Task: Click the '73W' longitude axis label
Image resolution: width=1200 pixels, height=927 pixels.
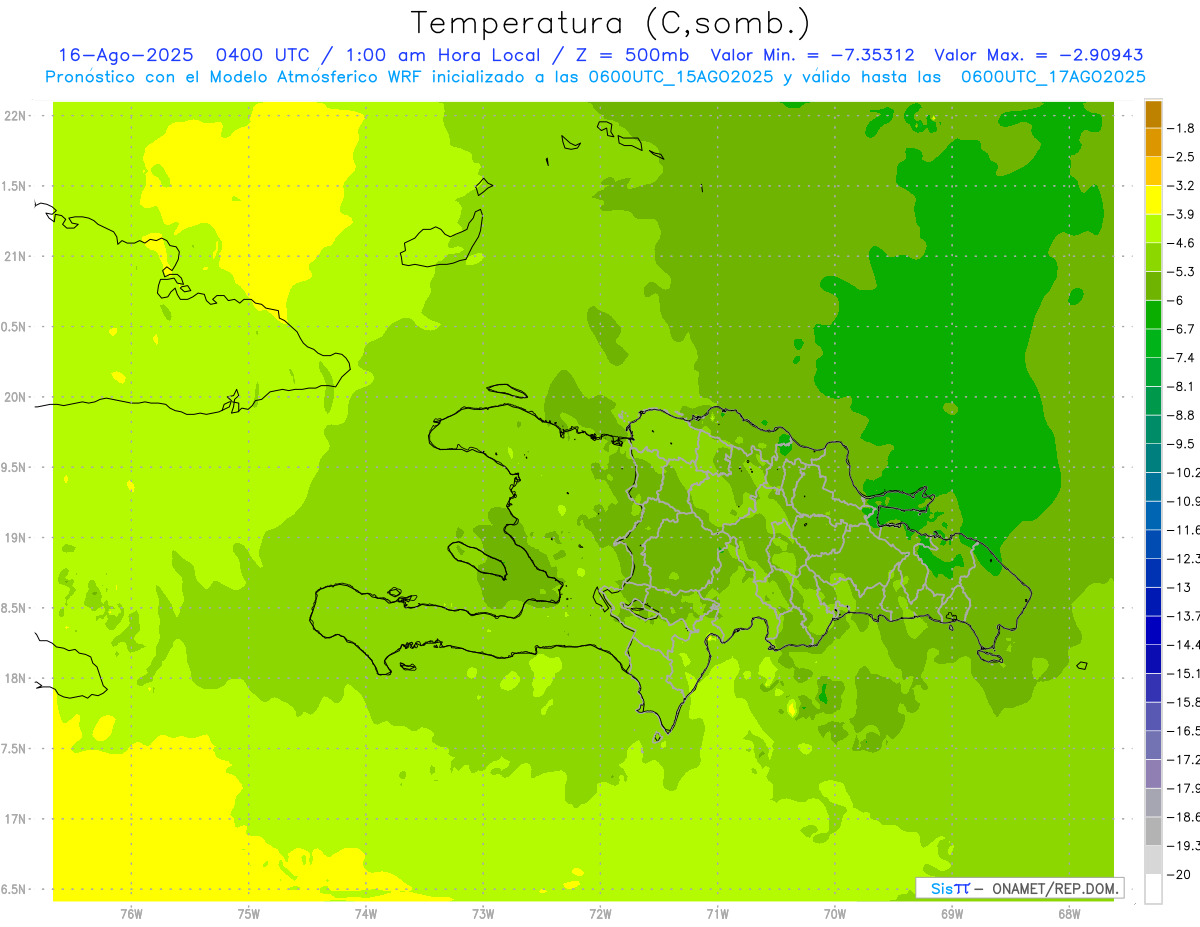Action: (x=483, y=913)
